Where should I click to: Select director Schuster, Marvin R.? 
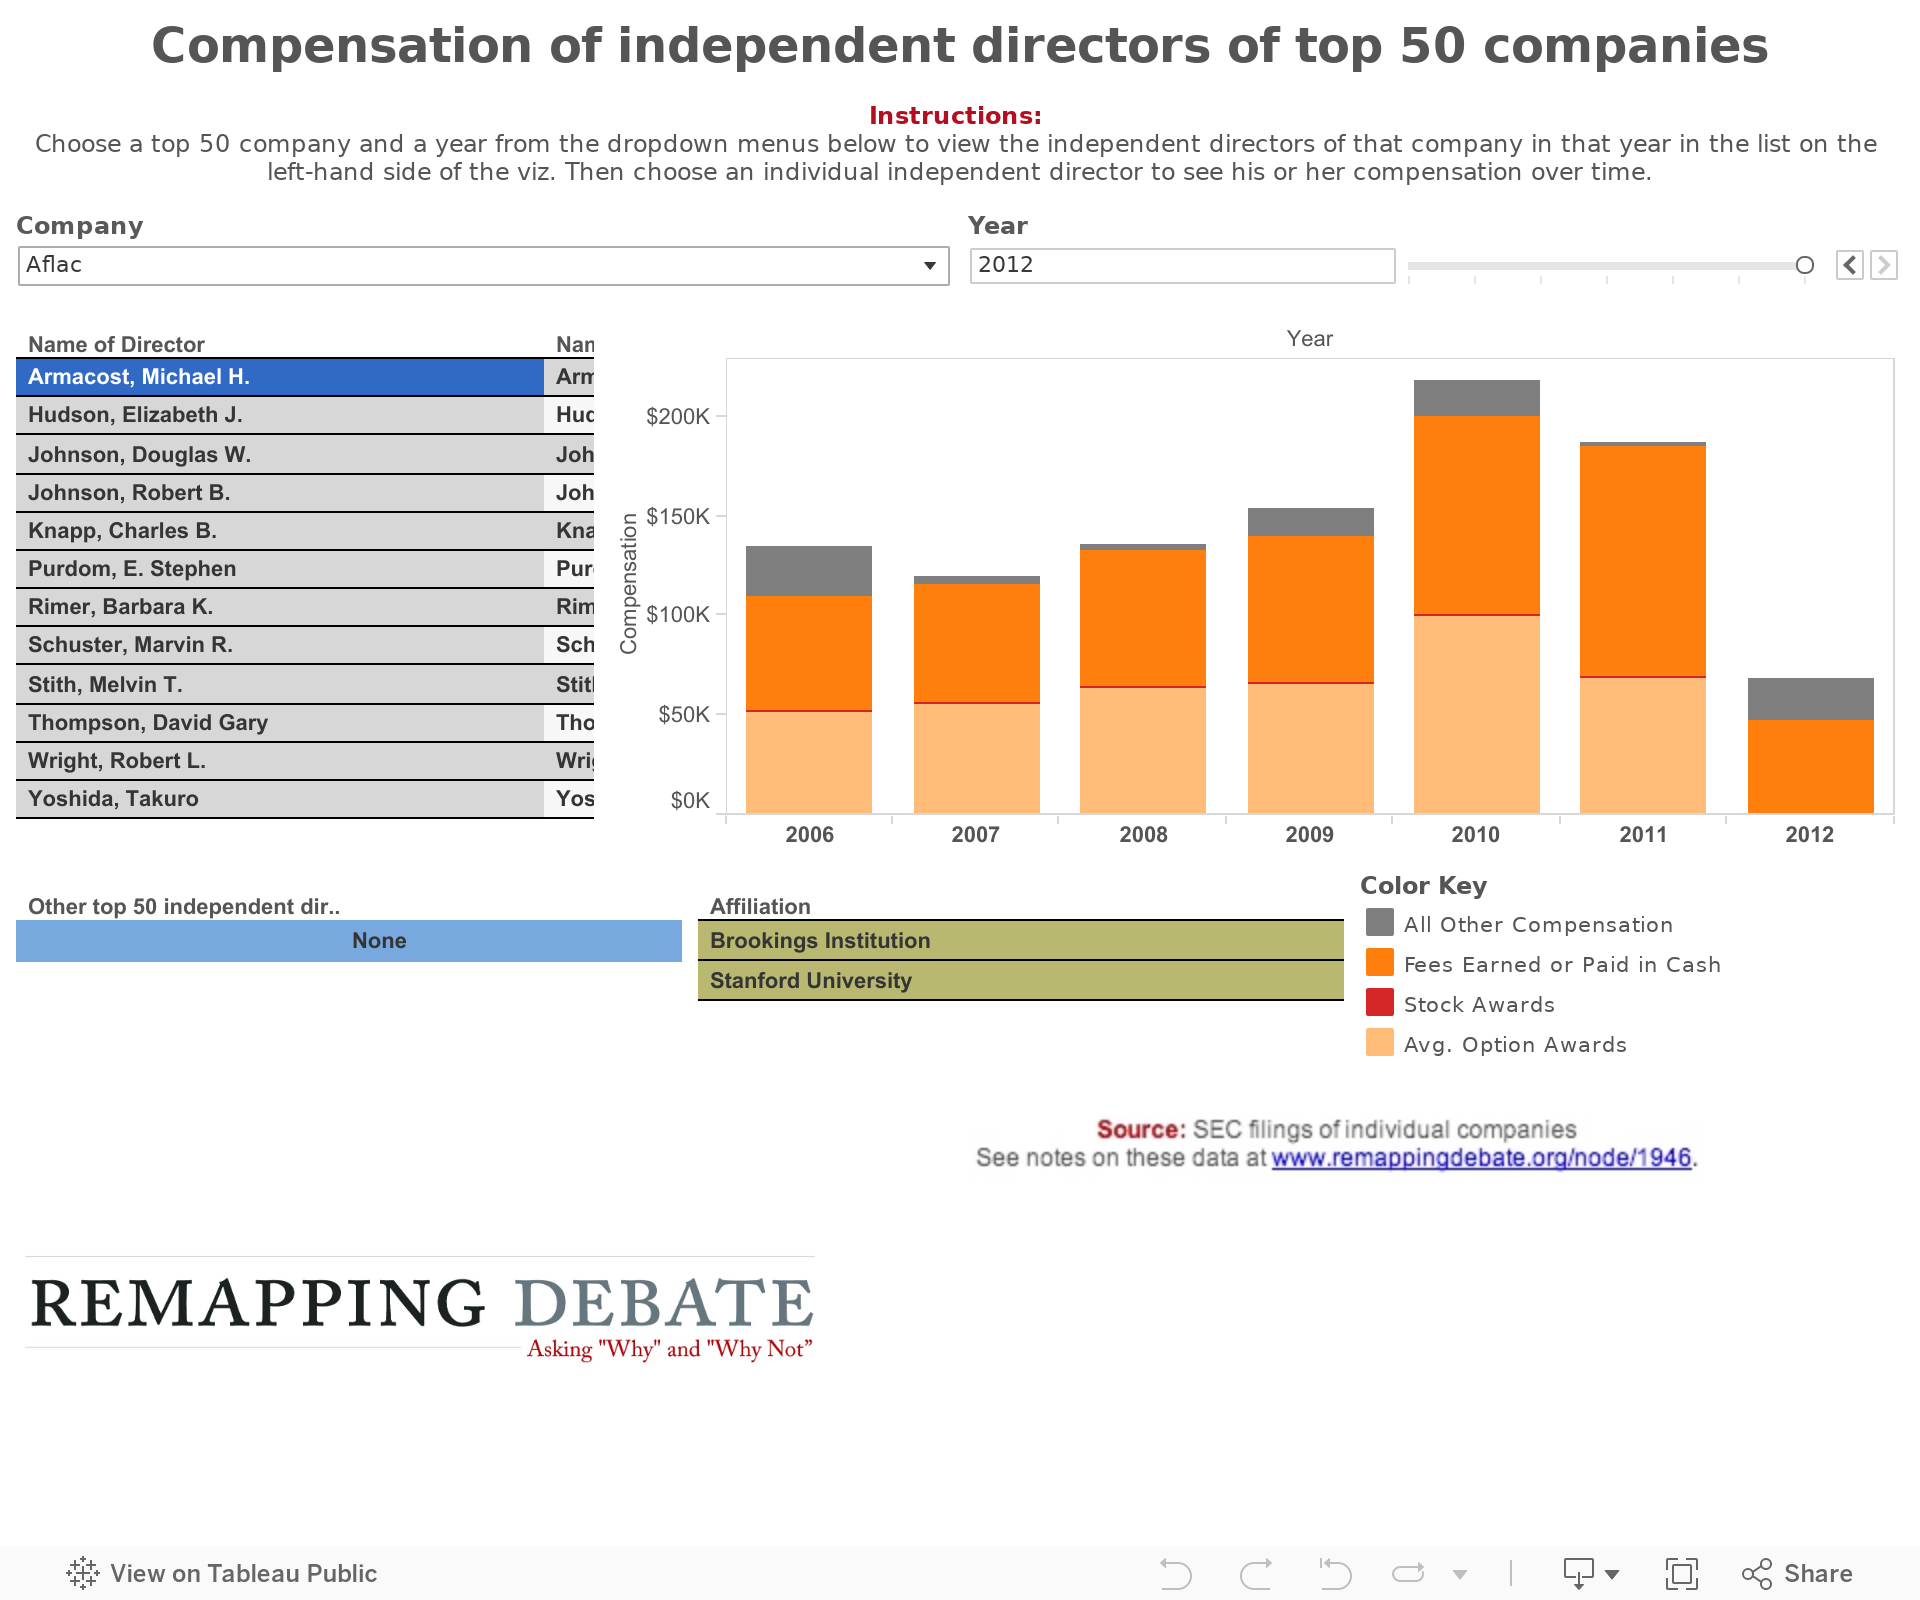point(280,645)
